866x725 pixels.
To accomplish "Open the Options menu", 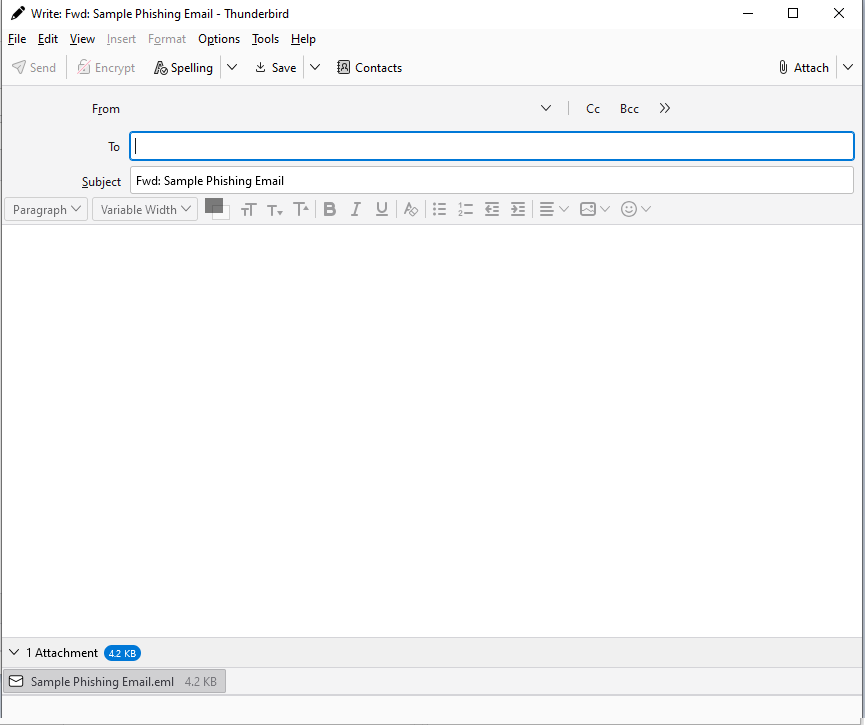I will (218, 39).
